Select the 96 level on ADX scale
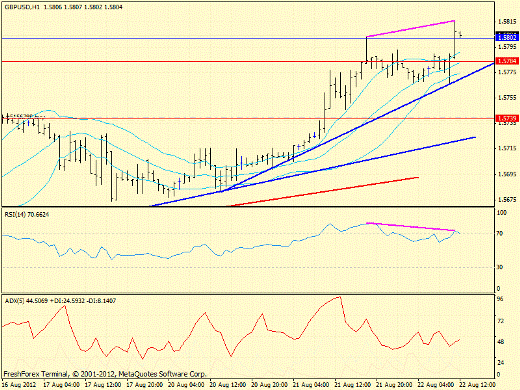 (500, 299)
